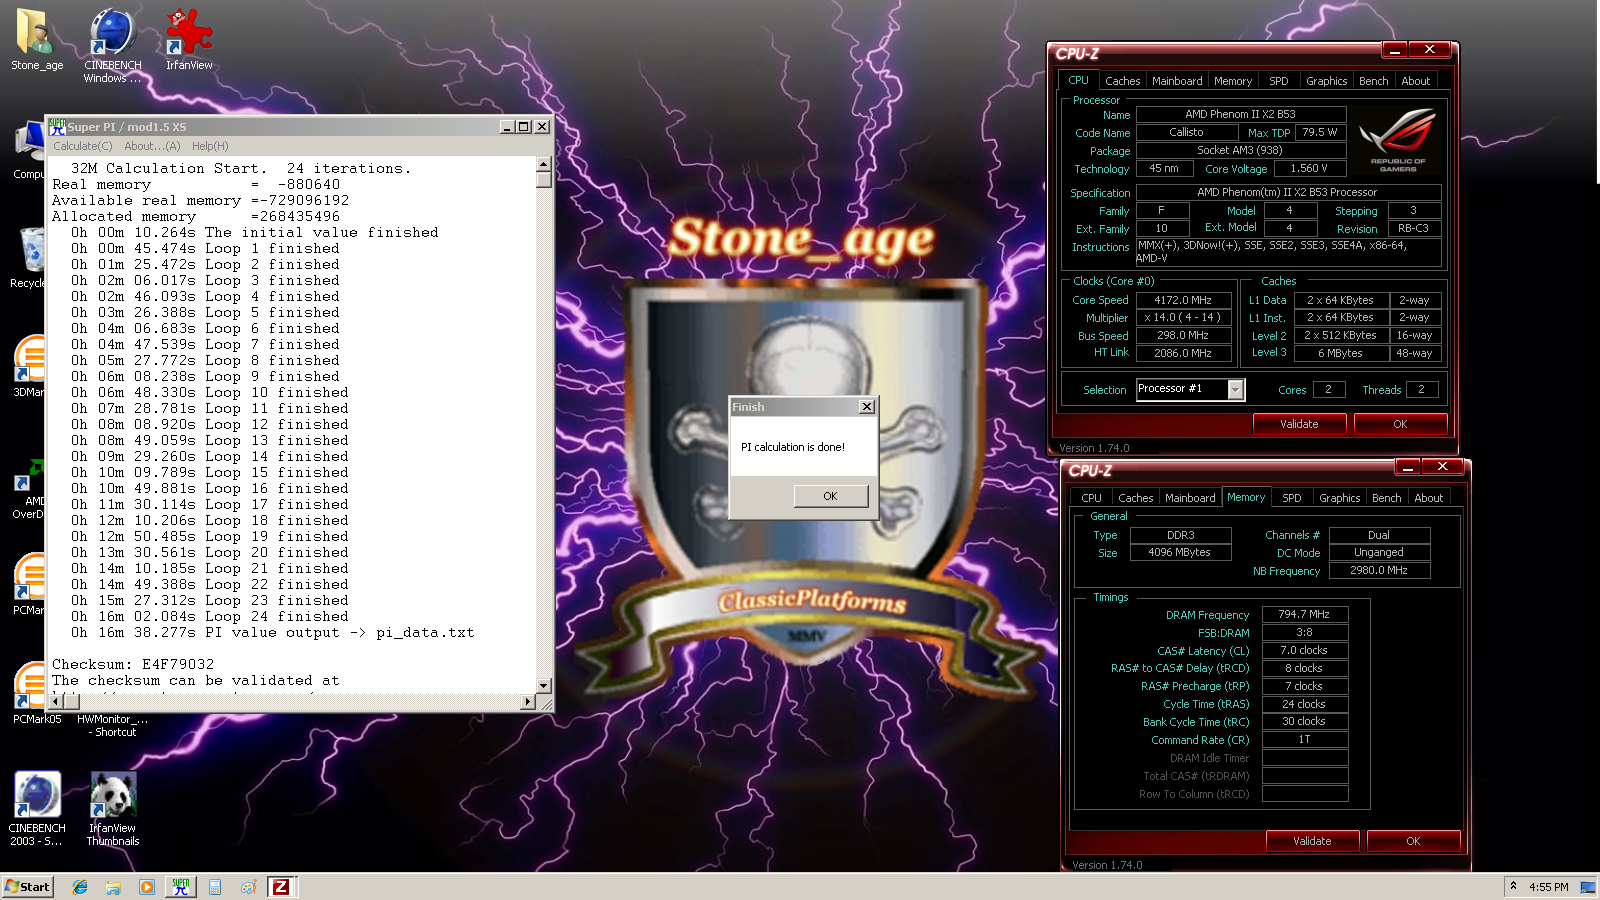Click the 4:55 PM system clock
The image size is (1600, 900).
tap(1548, 887)
